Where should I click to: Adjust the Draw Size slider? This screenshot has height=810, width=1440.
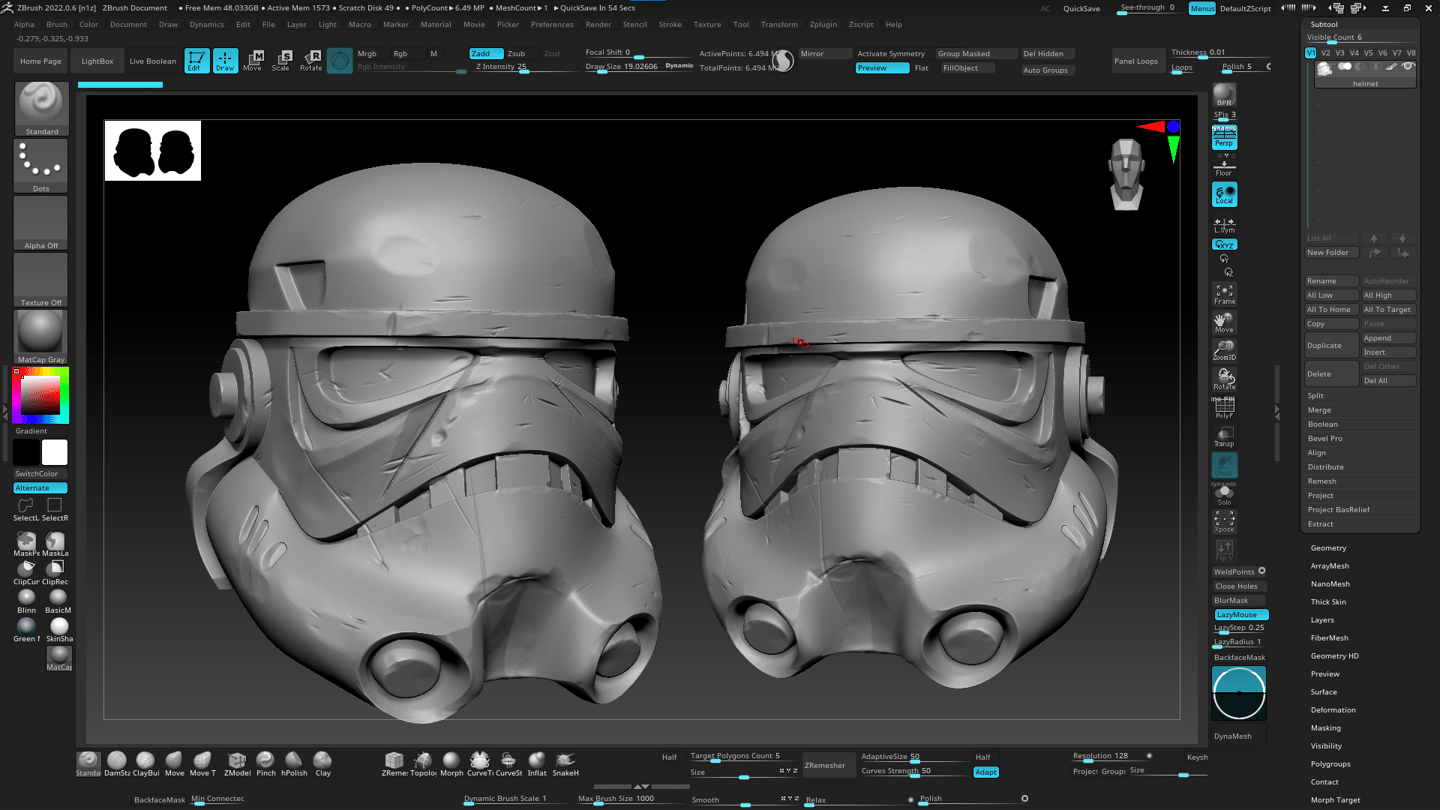click(x=622, y=67)
